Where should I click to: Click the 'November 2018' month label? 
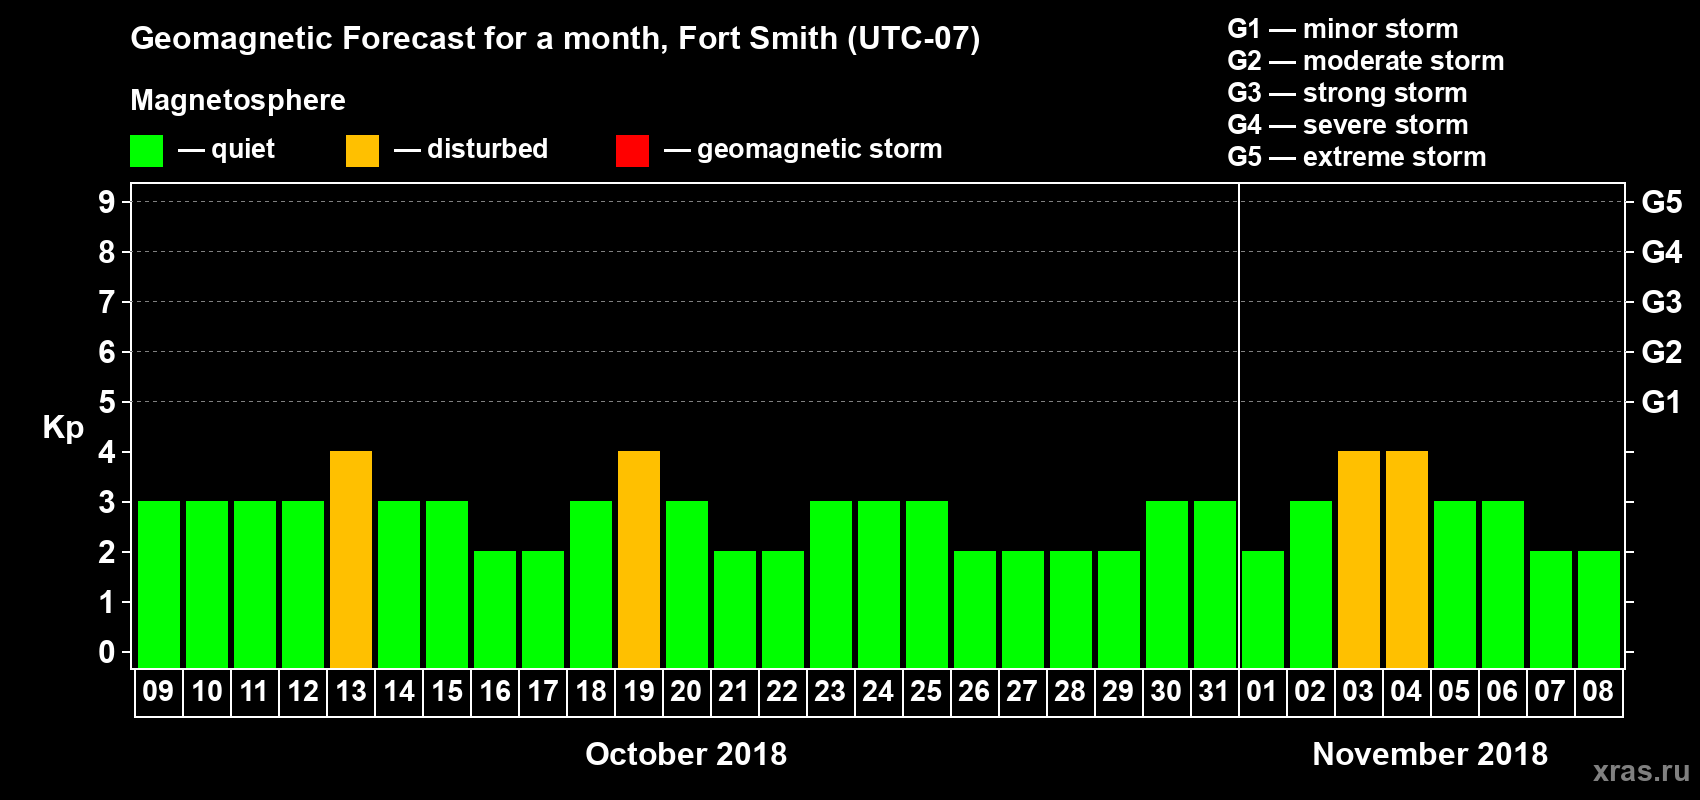1430,754
